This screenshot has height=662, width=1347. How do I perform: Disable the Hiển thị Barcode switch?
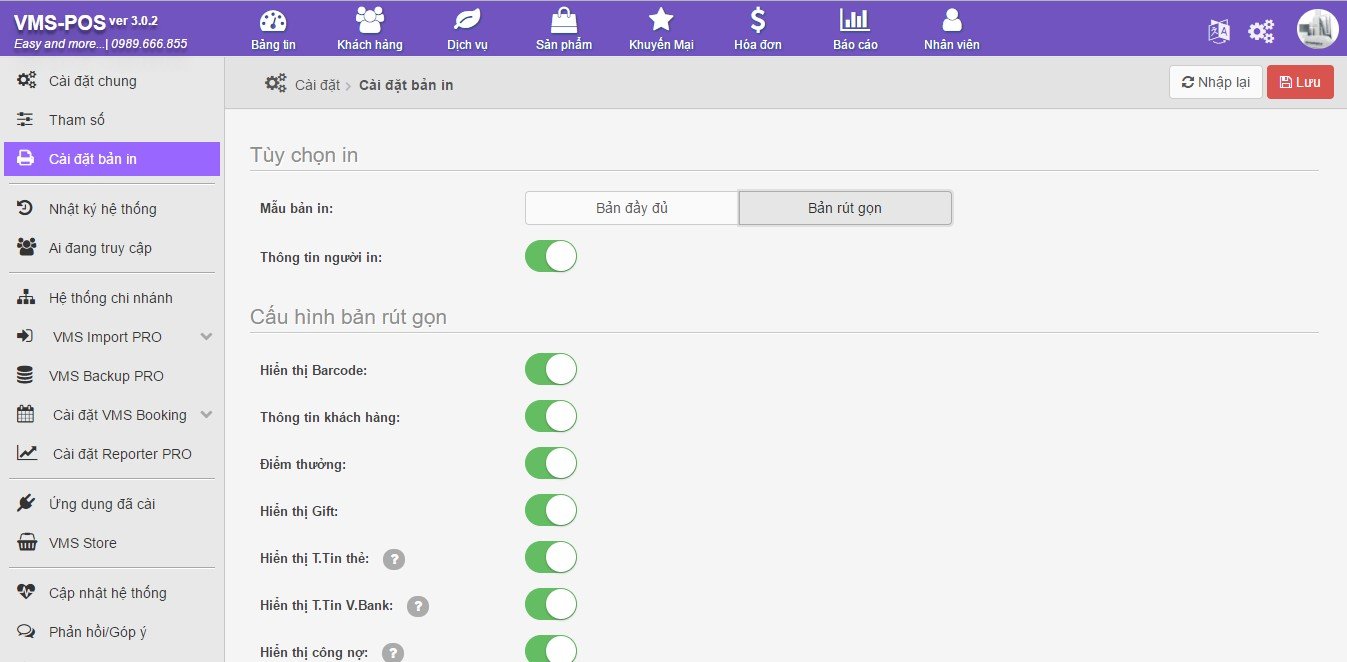pos(551,369)
